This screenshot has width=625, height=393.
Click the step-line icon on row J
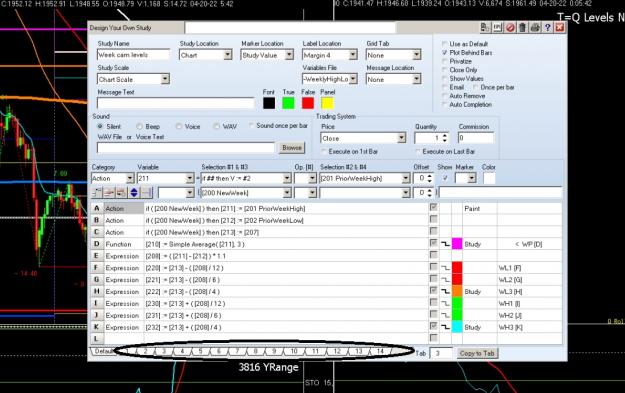445,315
